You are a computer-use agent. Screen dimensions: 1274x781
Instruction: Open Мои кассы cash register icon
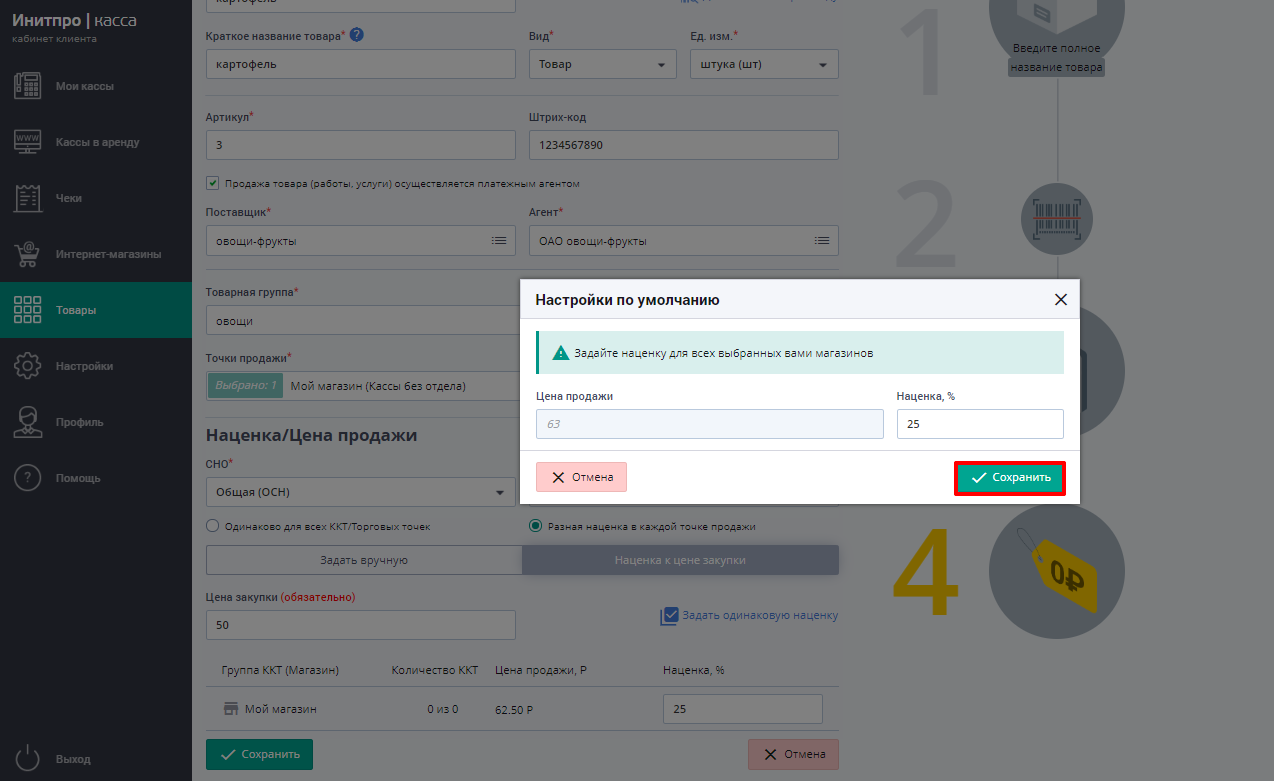pyautogui.click(x=28, y=86)
